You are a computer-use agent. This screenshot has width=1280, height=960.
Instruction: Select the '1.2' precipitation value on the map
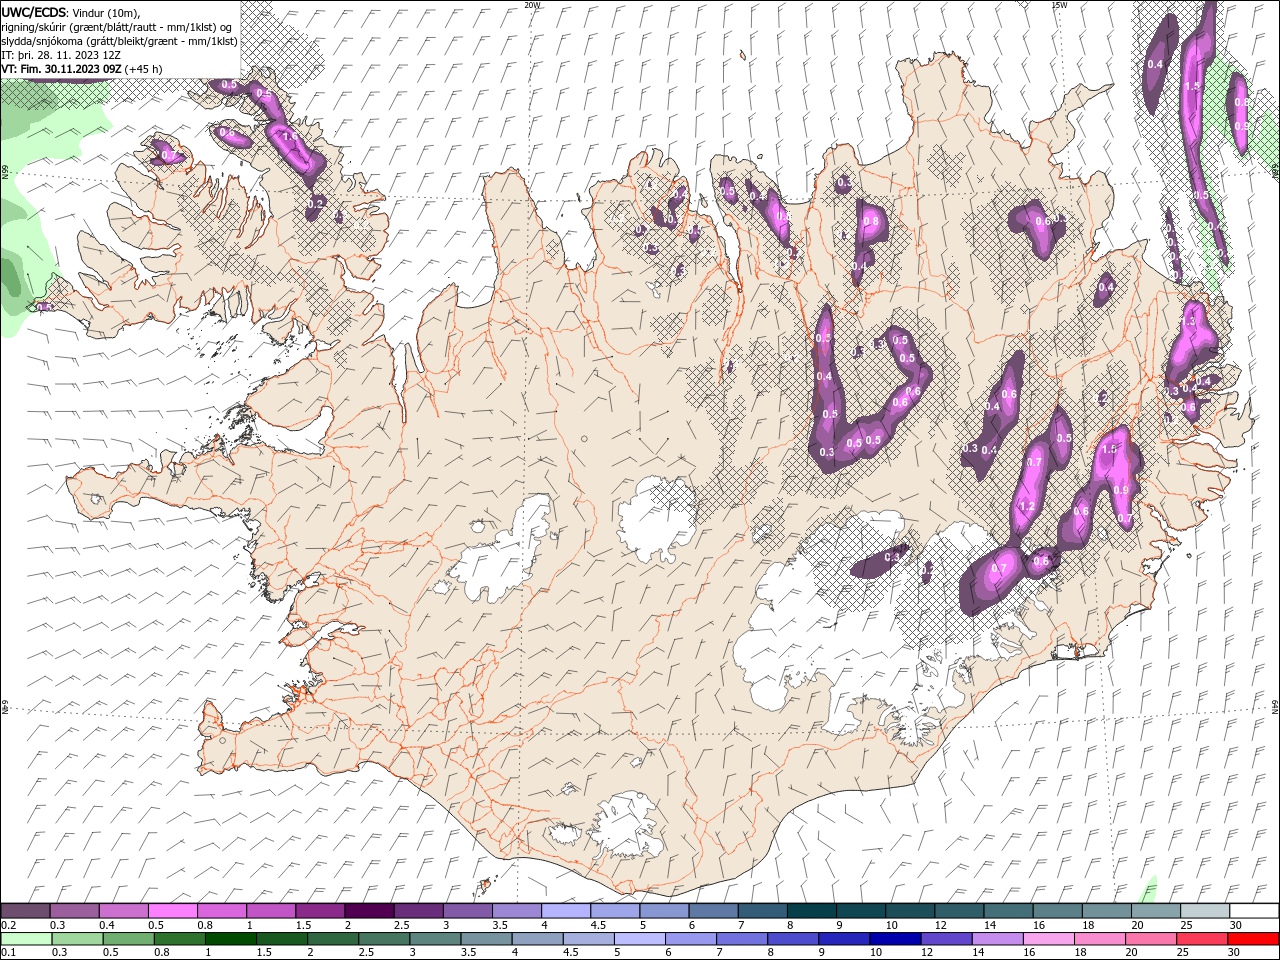[x=1026, y=507]
